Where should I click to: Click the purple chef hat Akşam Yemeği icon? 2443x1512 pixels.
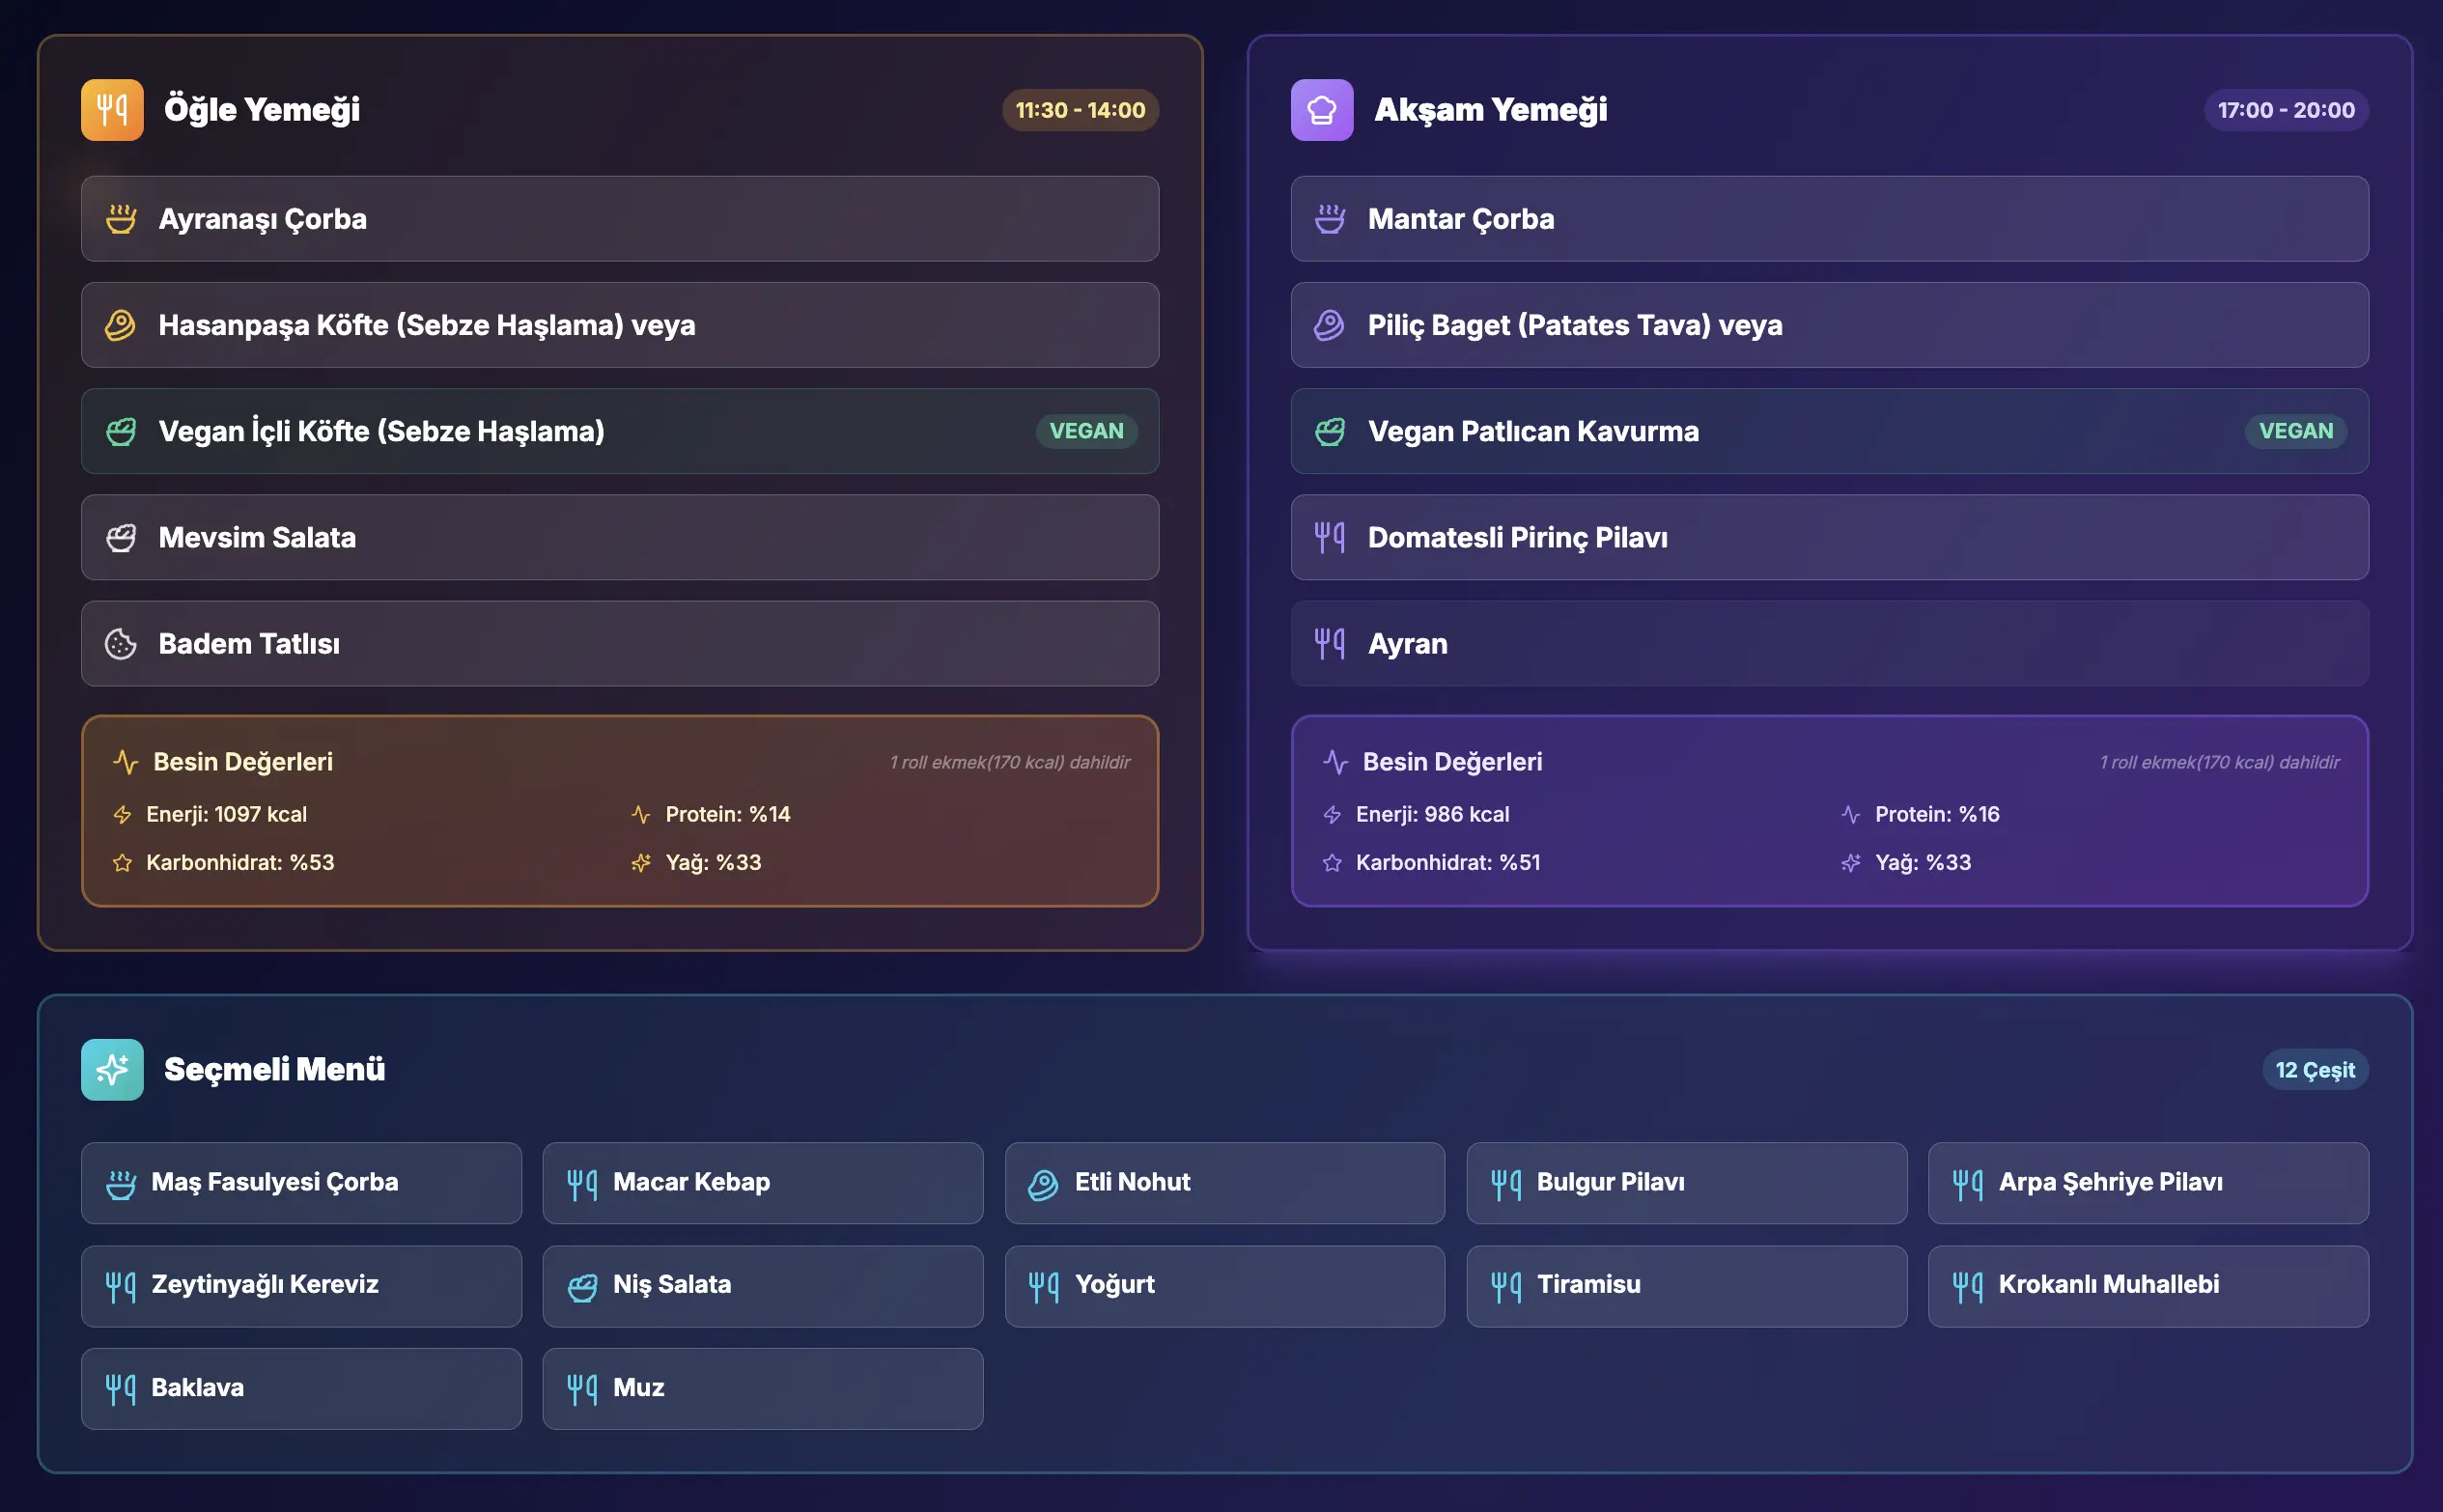click(x=1321, y=110)
